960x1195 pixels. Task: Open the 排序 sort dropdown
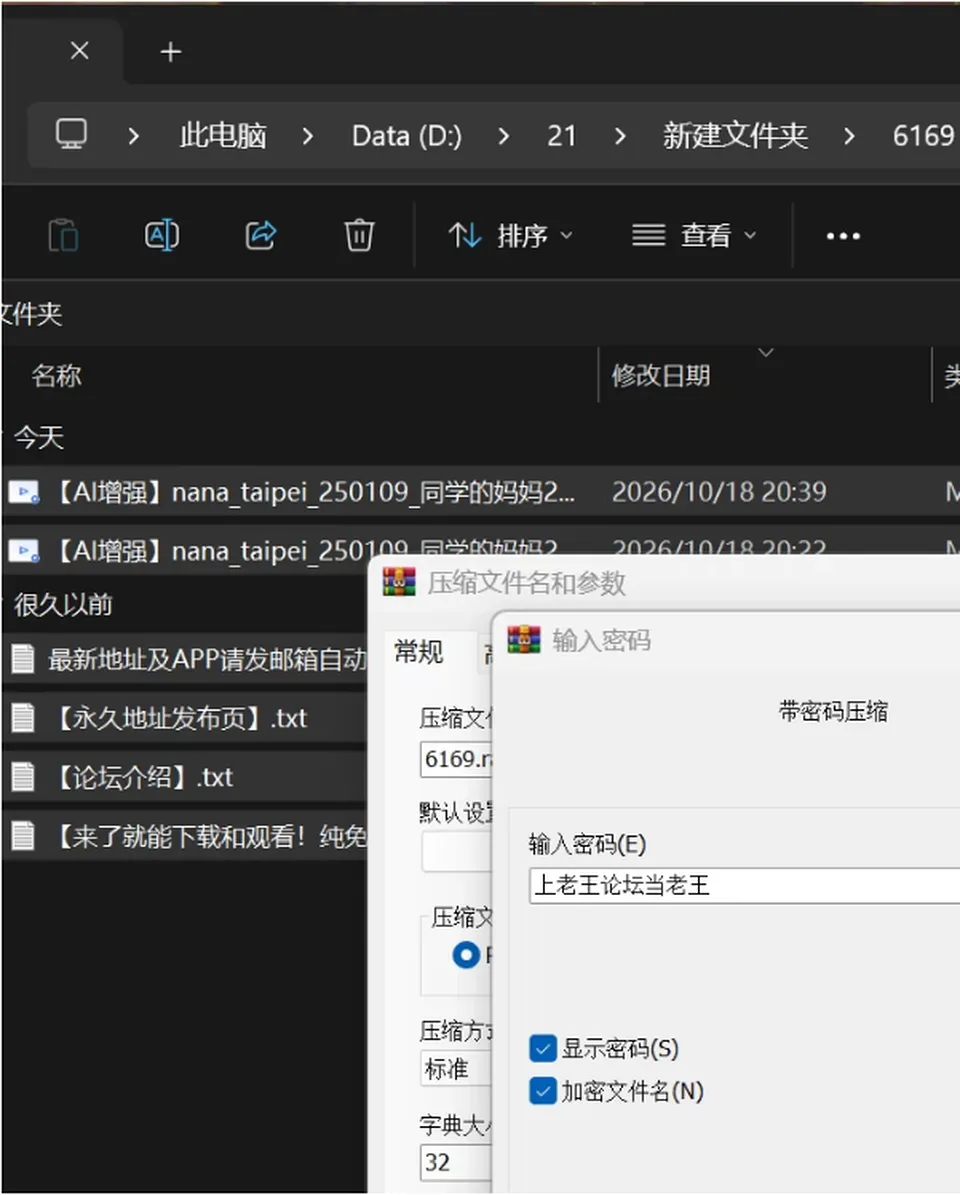(510, 235)
